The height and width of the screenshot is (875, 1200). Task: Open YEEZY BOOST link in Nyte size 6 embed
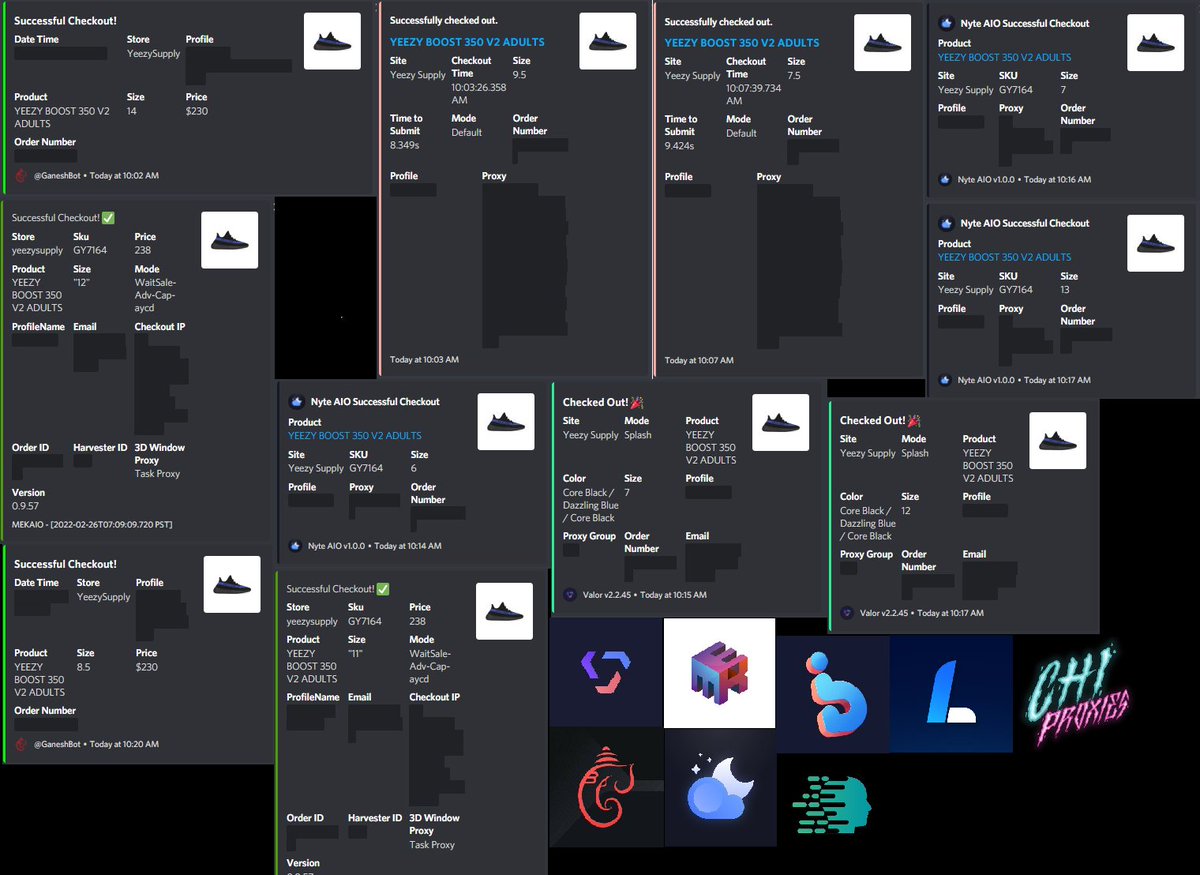tap(355, 435)
